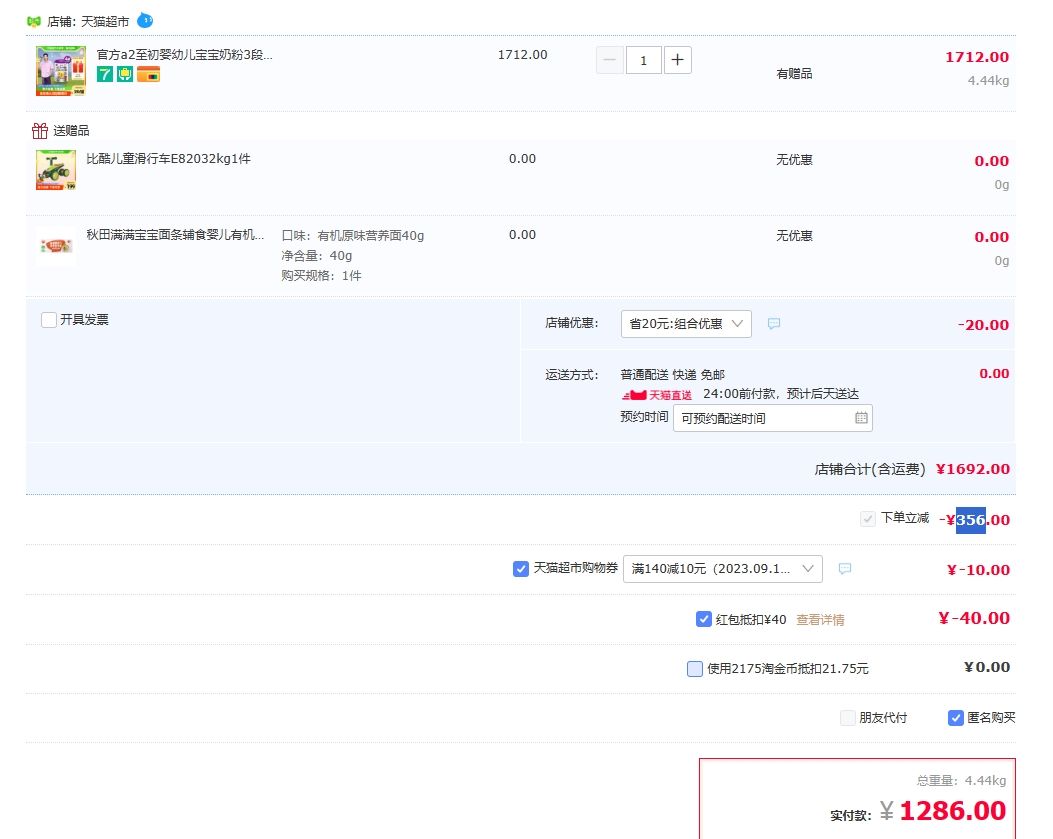Open the 比酷儿童滑行车 gift thumbnail
Screen dimensions: 1053x839
[56, 170]
